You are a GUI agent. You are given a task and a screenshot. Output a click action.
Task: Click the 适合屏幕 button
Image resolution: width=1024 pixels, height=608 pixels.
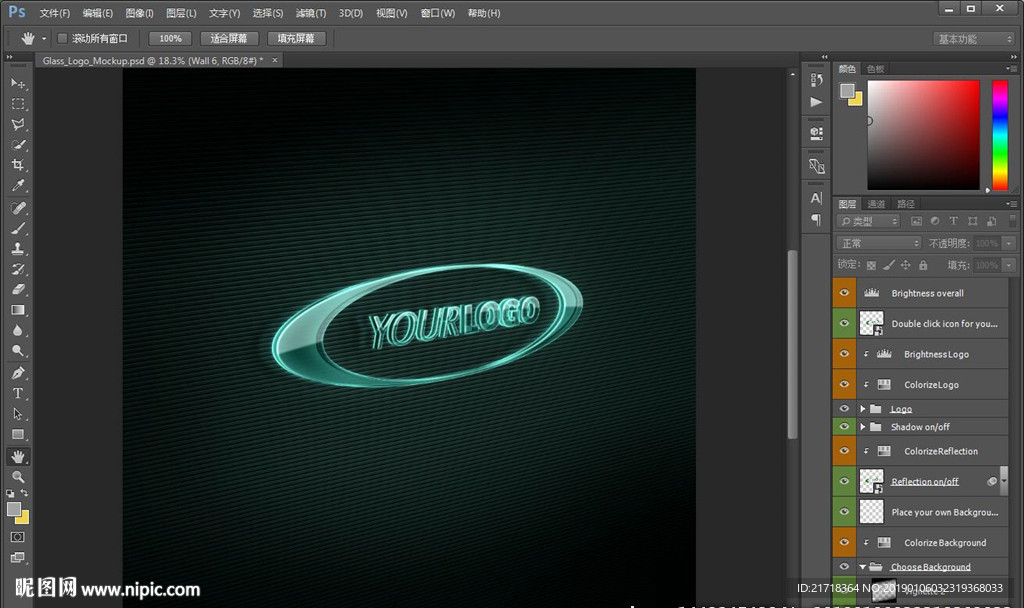229,38
